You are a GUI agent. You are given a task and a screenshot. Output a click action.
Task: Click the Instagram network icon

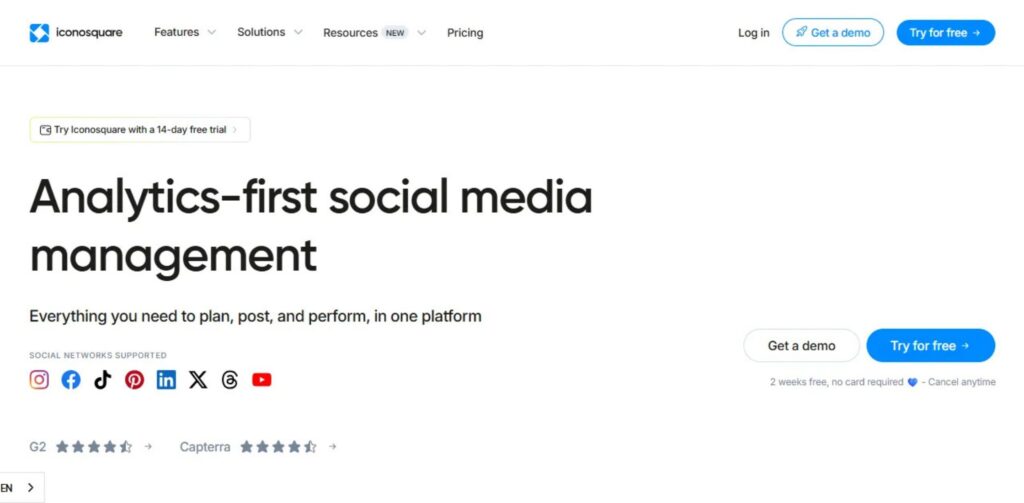coord(39,380)
